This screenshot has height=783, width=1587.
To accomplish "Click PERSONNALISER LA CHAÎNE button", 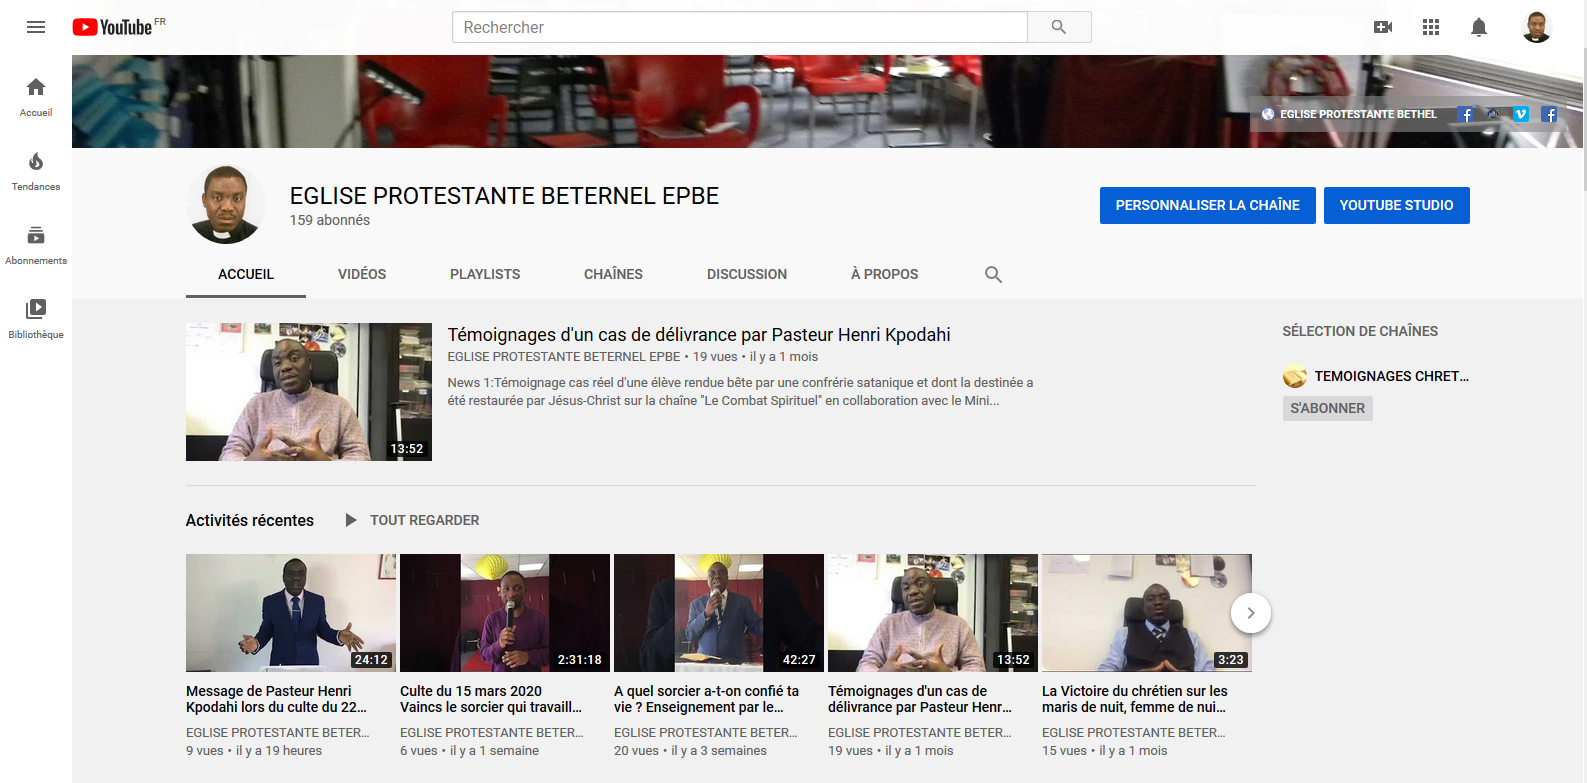I will tap(1208, 205).
